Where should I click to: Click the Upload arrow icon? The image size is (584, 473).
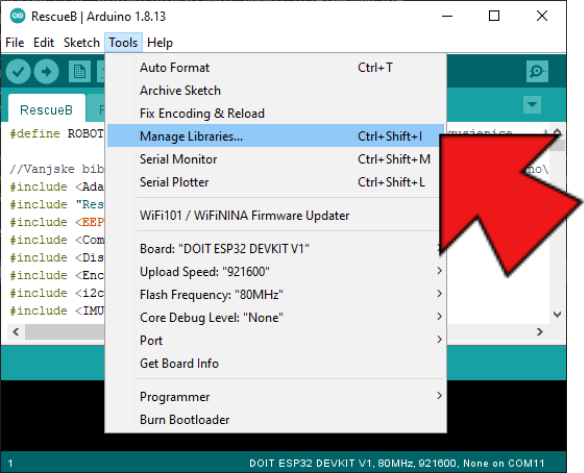[x=46, y=71]
